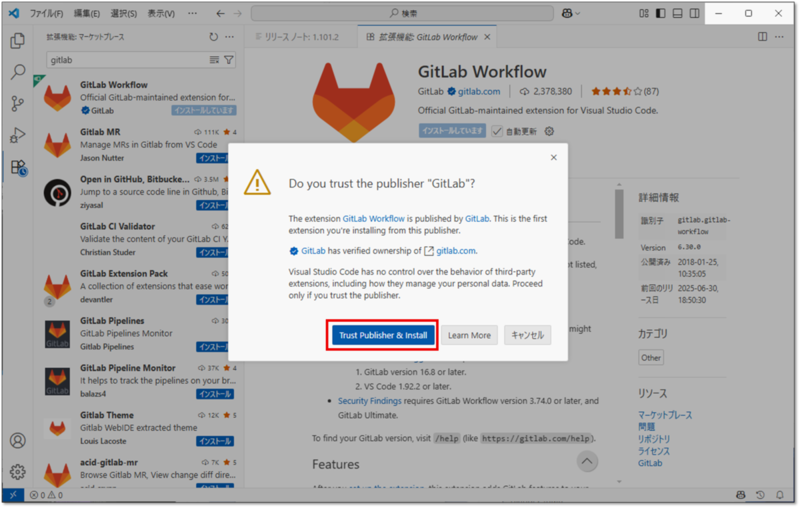
Task: Click Trust Publisher & Install button
Action: pos(383,335)
